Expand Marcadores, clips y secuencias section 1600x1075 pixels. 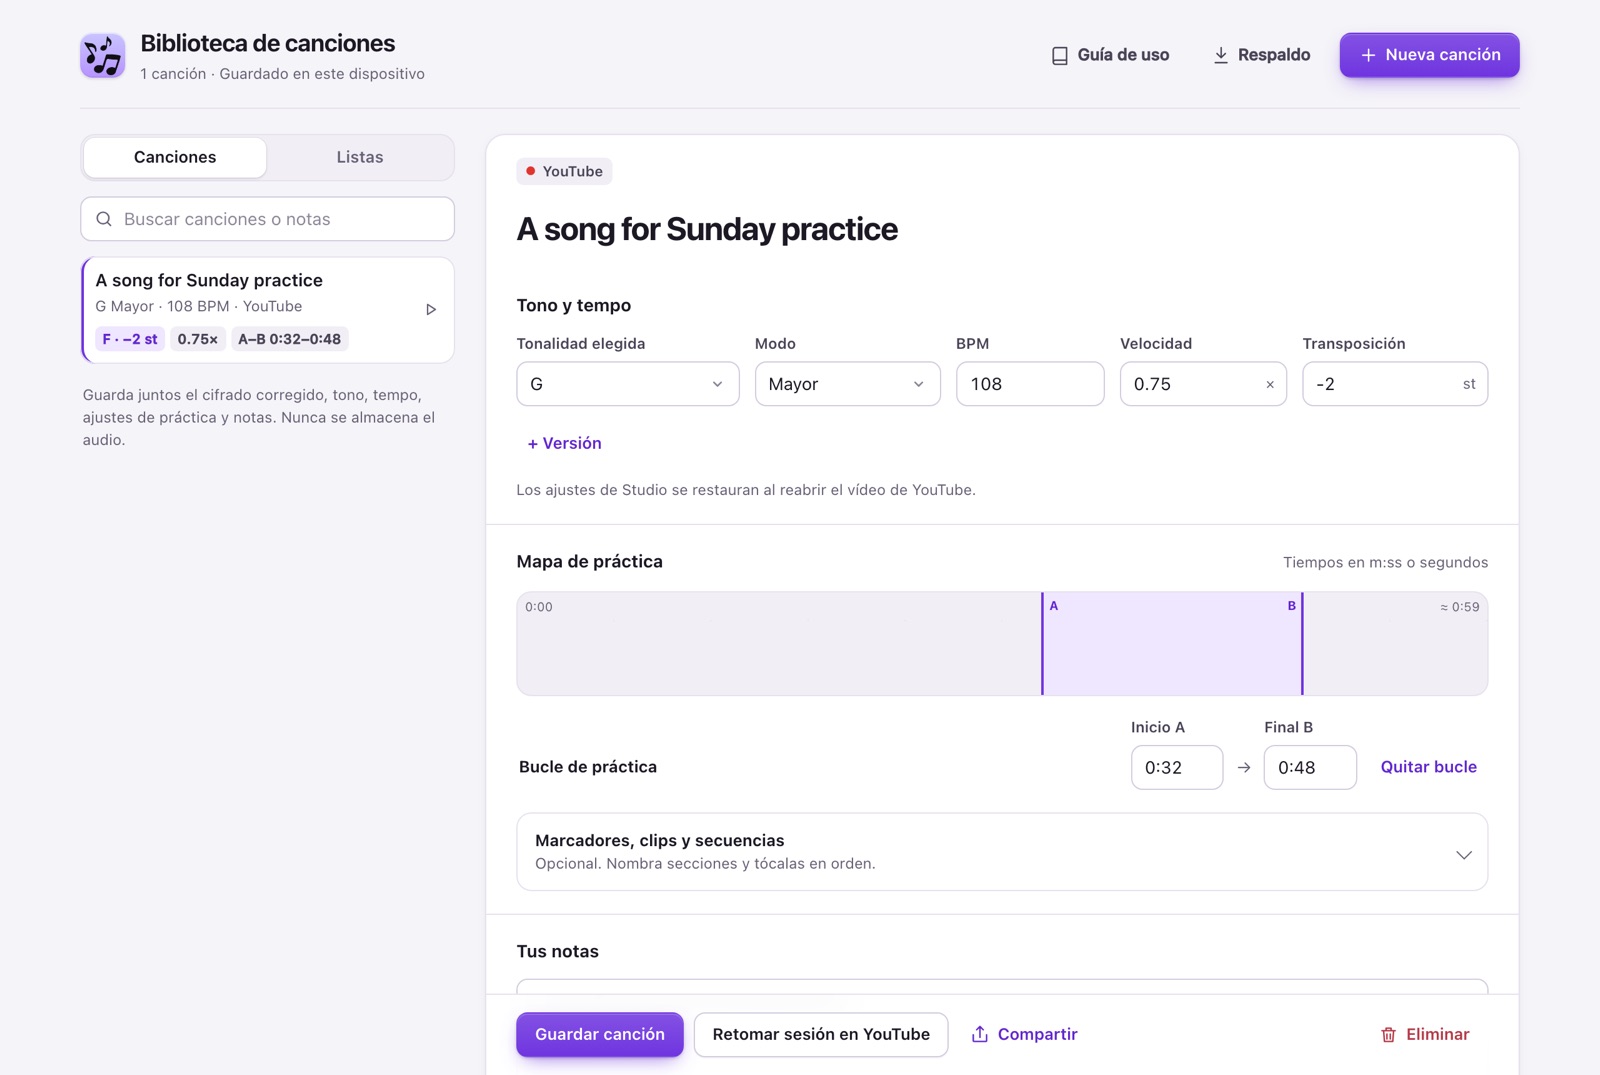[1002, 852]
